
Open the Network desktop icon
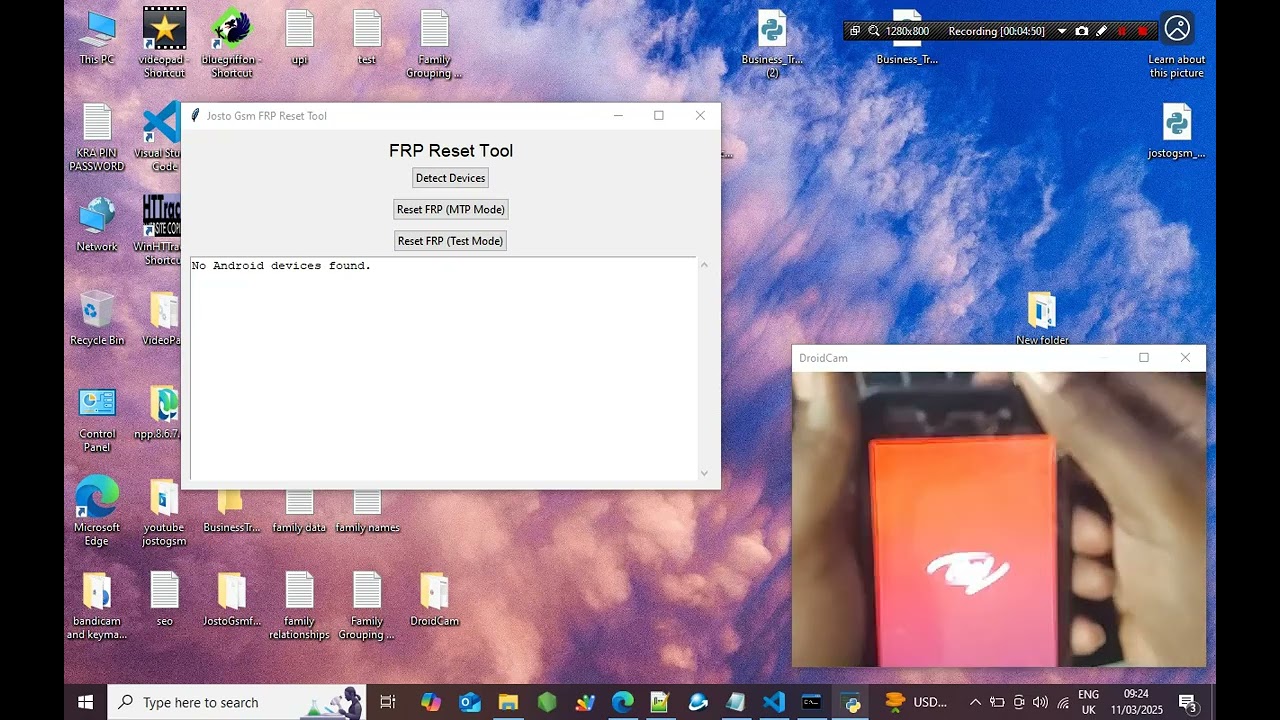pyautogui.click(x=97, y=225)
